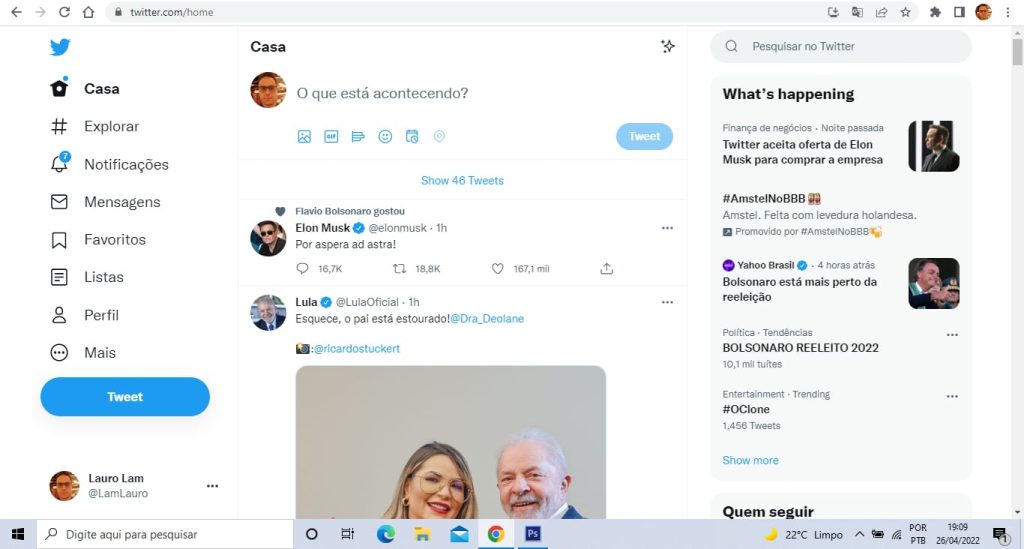
Task: Click the location pin icon in composer
Action: 440,136
